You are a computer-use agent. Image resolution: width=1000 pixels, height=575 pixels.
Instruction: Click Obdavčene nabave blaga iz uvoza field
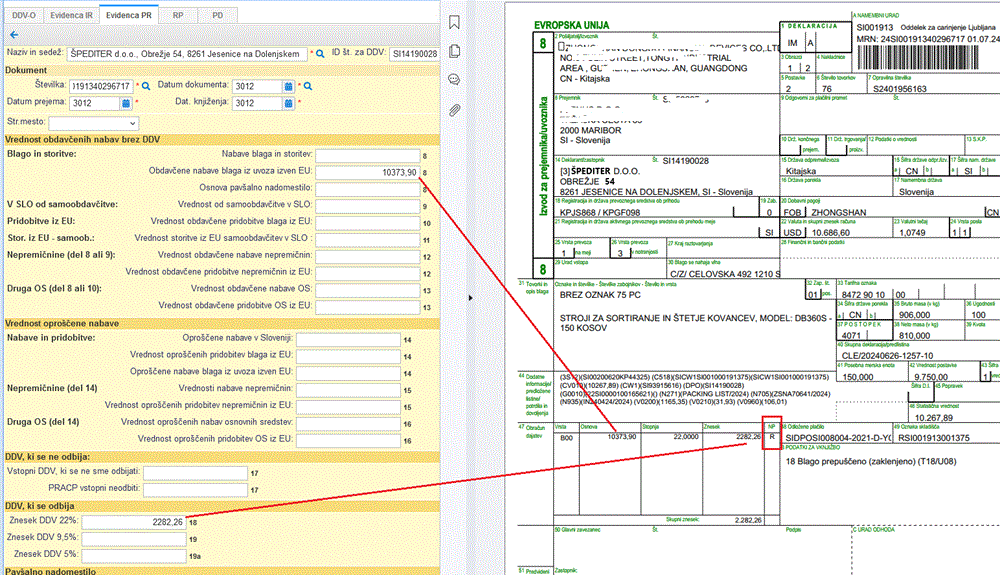point(367,172)
